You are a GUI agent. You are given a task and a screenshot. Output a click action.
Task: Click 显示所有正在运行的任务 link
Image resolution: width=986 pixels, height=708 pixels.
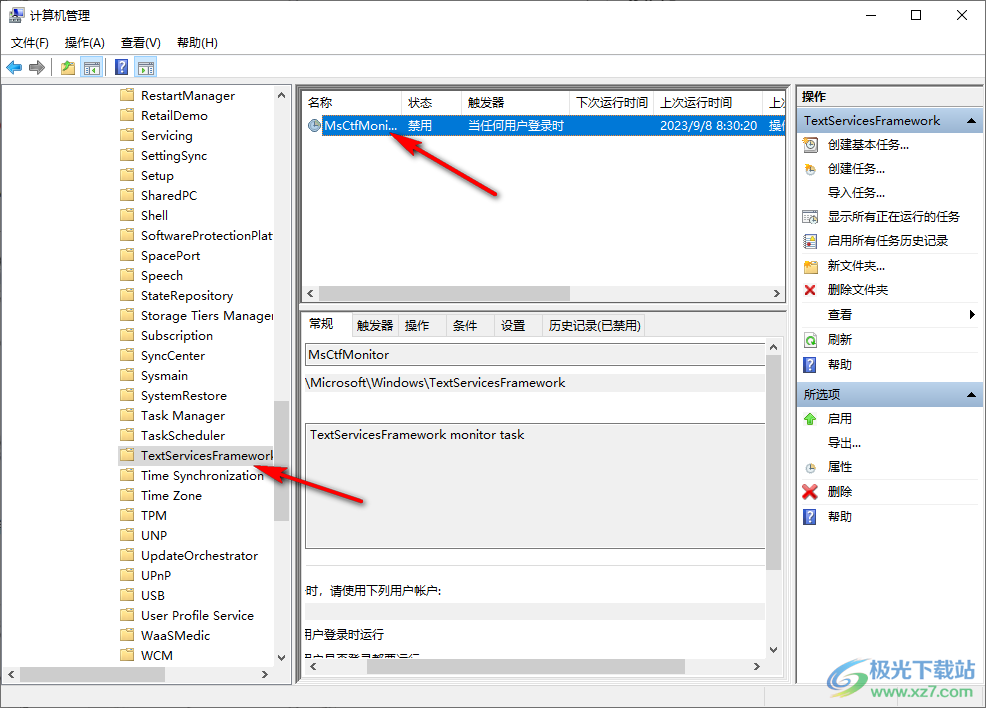click(x=894, y=217)
